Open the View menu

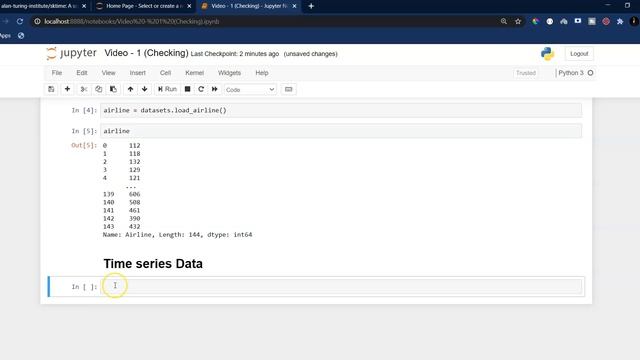tap(108, 73)
